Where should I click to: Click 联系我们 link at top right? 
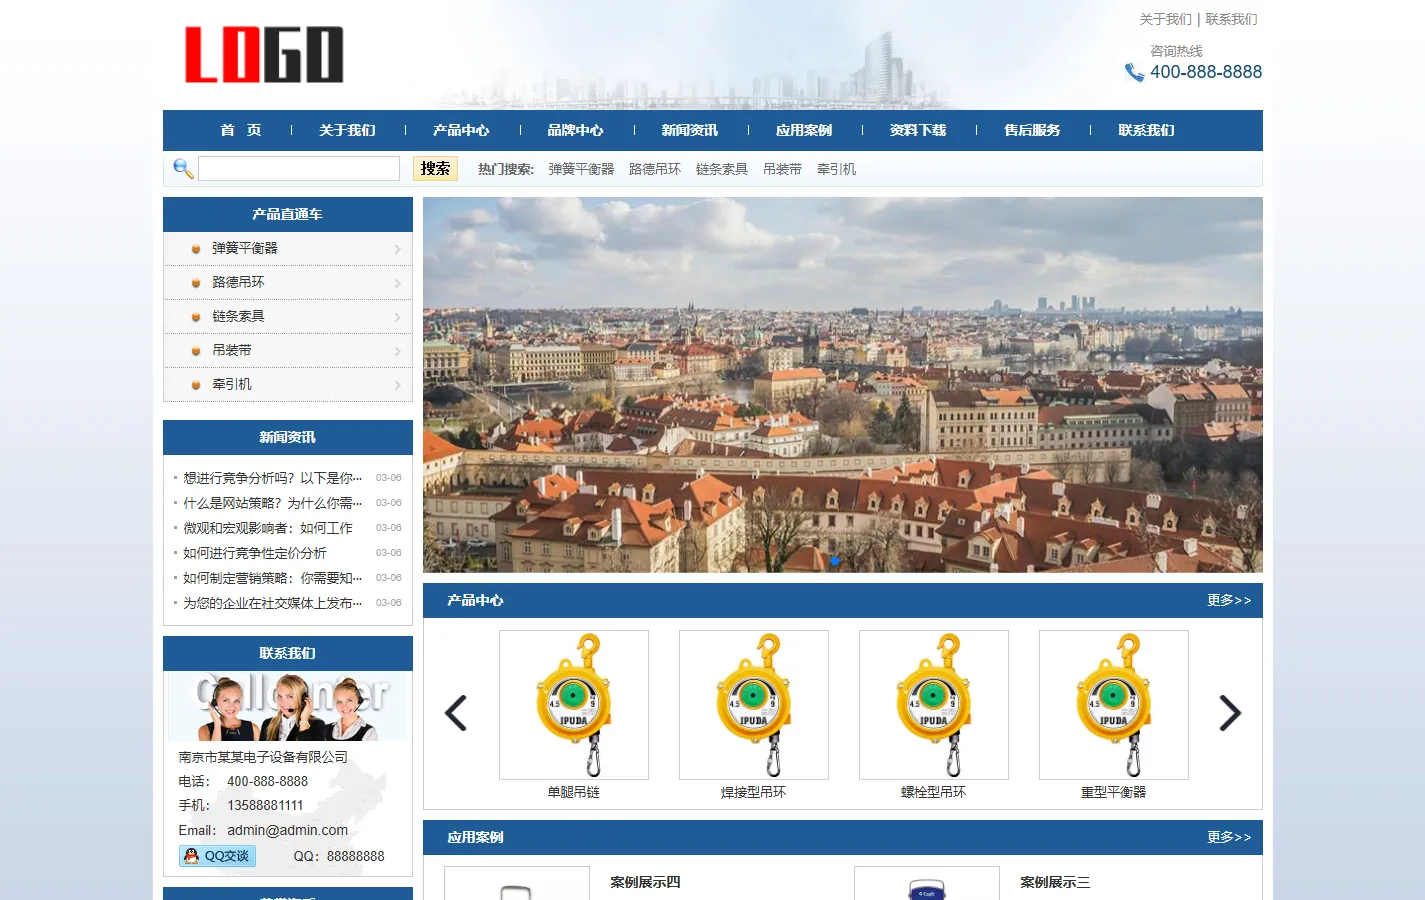[1231, 19]
